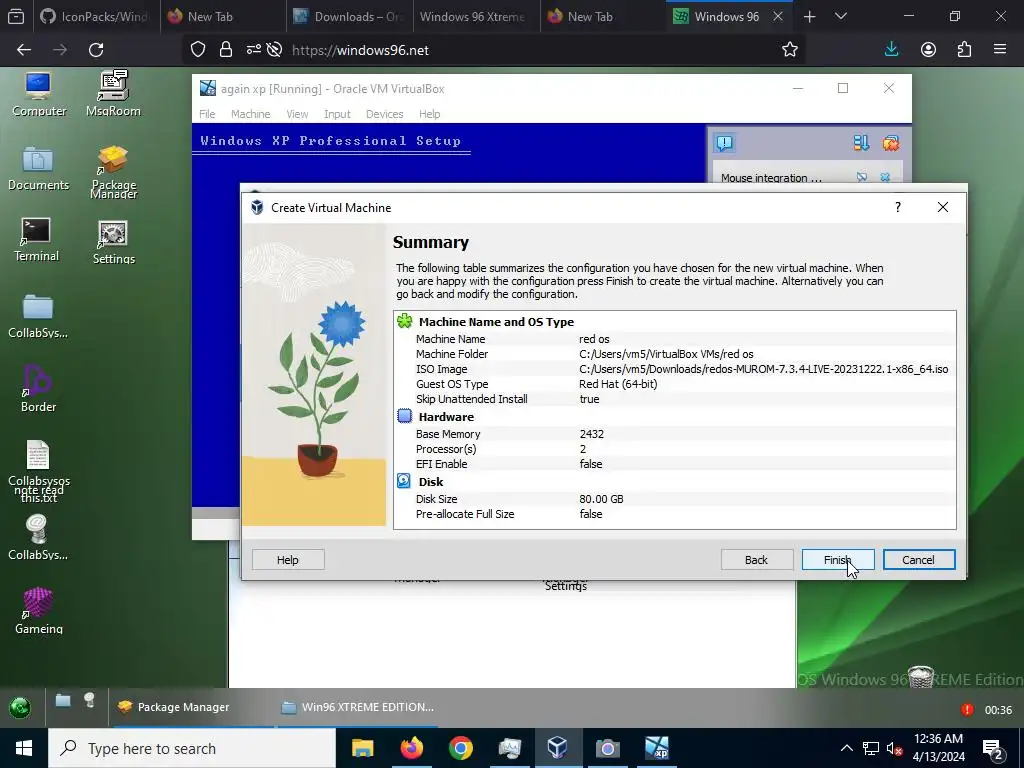Click the red alert tray icon
This screenshot has height=768, width=1024.
tap(967, 709)
